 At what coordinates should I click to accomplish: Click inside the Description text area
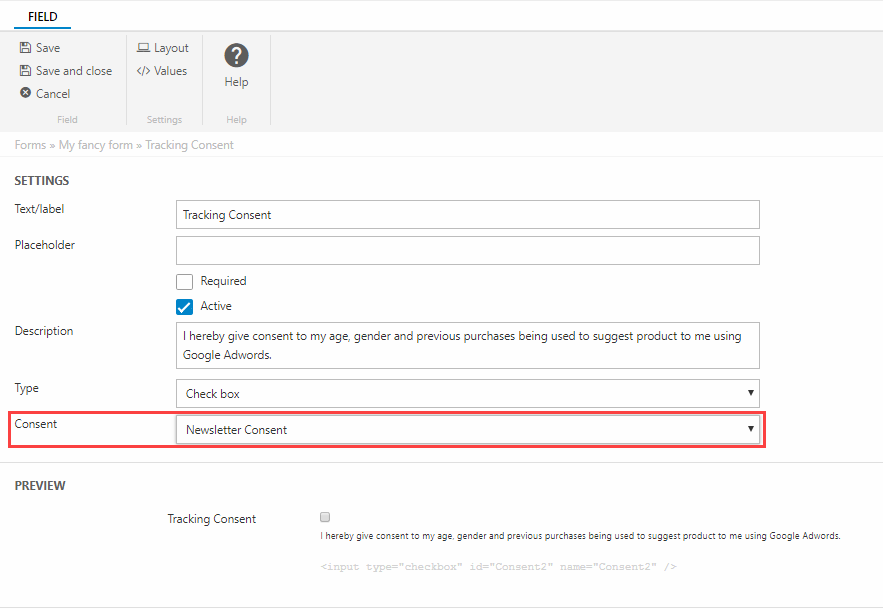(467, 345)
